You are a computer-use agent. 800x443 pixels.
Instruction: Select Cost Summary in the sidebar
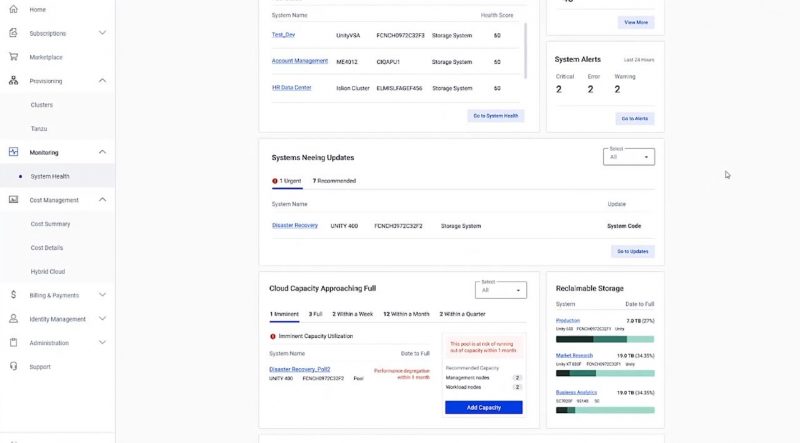pyautogui.click(x=50, y=224)
